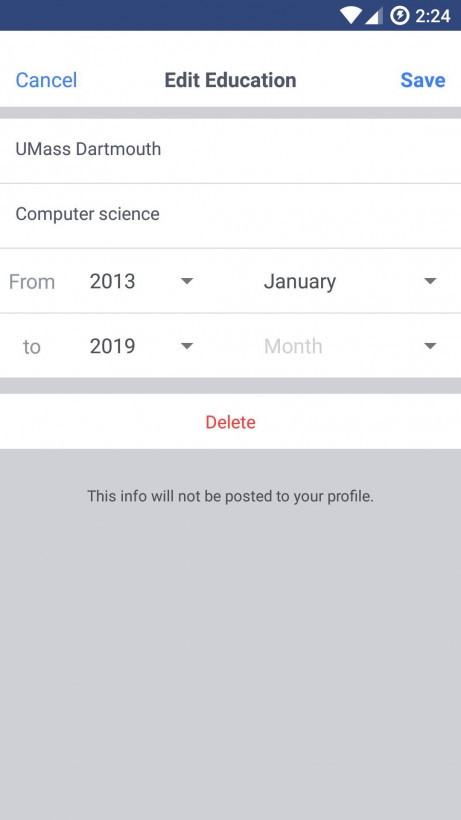This screenshot has height=820, width=461.
Task: Tap the profile info notice text
Action: coord(230,496)
